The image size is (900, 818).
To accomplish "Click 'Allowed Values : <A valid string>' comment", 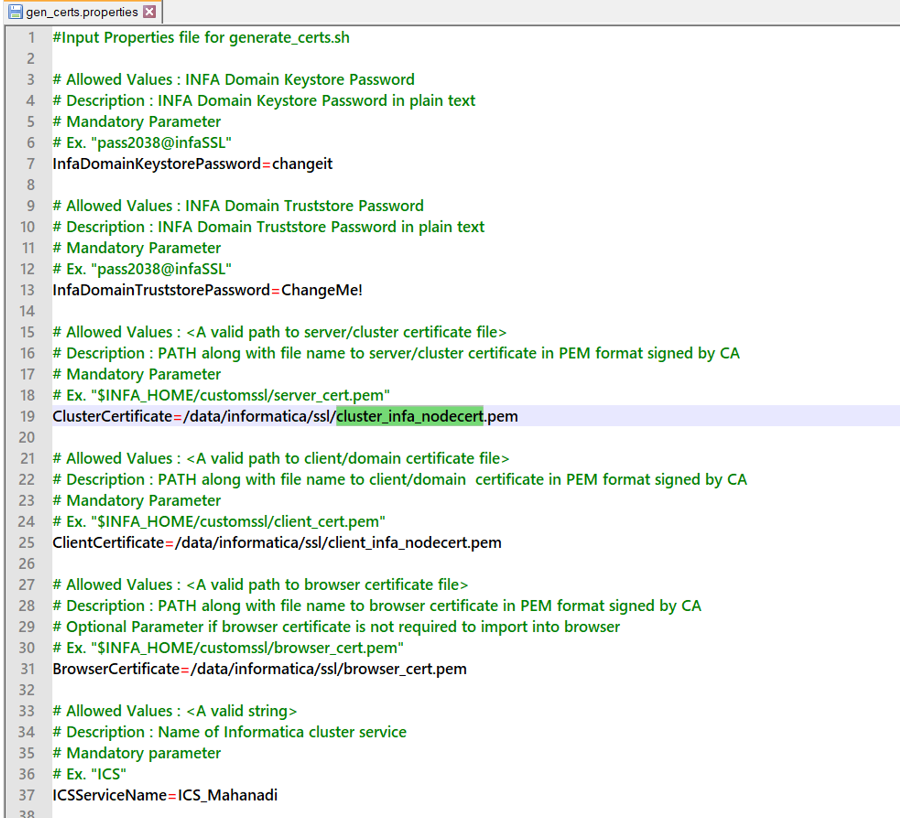I will (174, 711).
